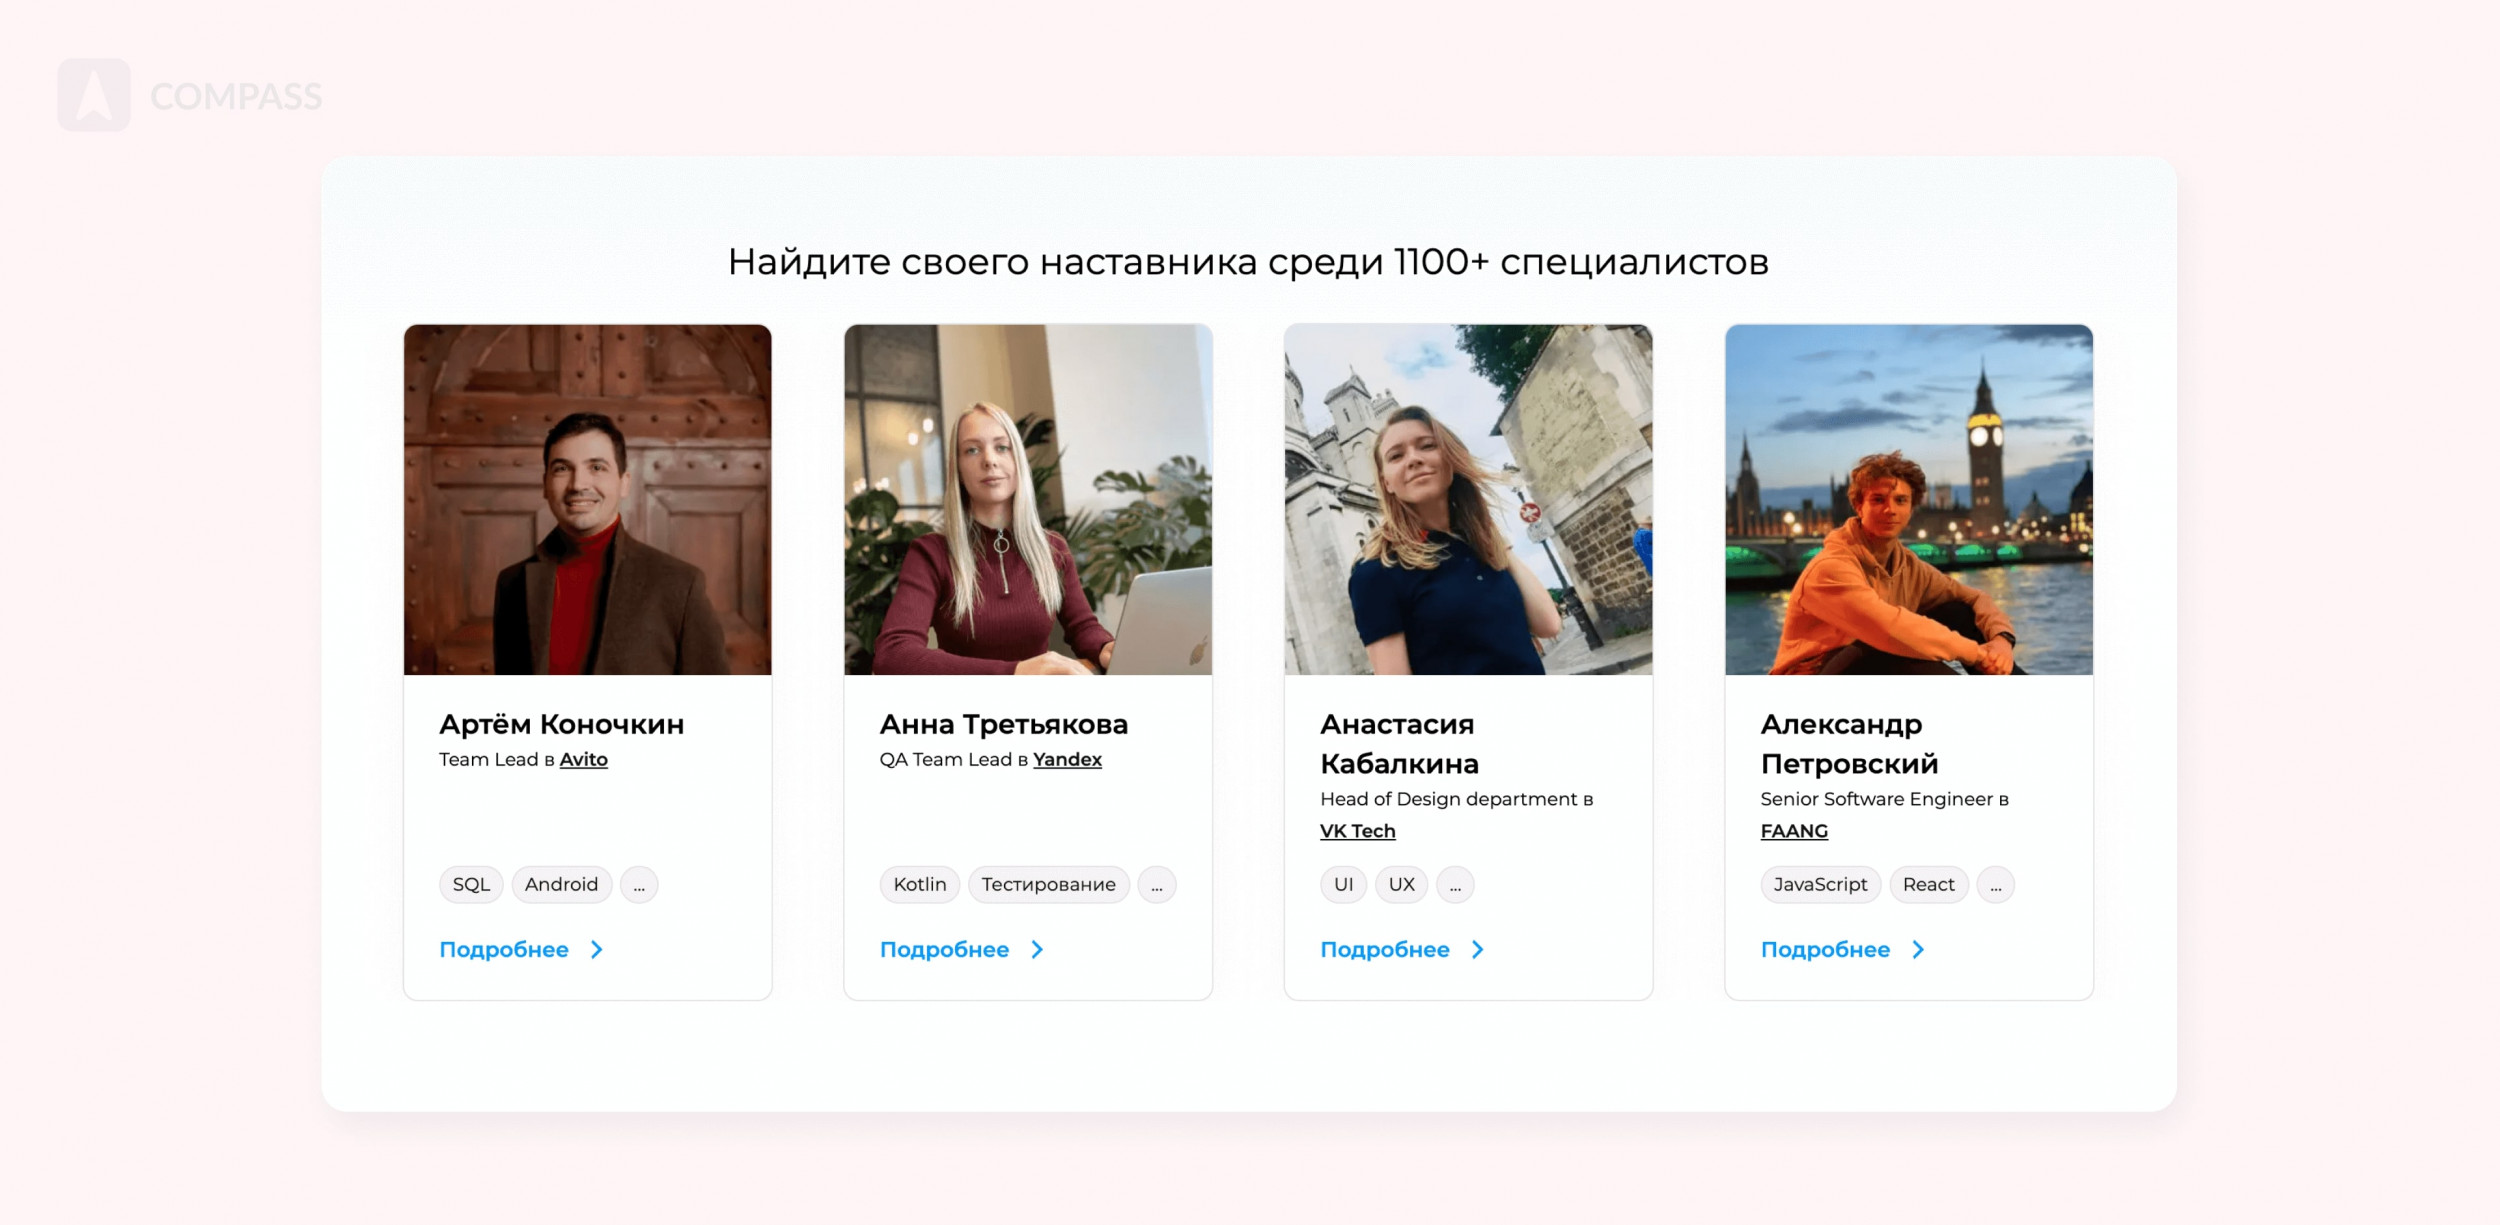Viewport: 2500px width, 1225px height.
Task: Click the chevron arrow in Анна Третьякова's card
Action: click(x=1037, y=950)
